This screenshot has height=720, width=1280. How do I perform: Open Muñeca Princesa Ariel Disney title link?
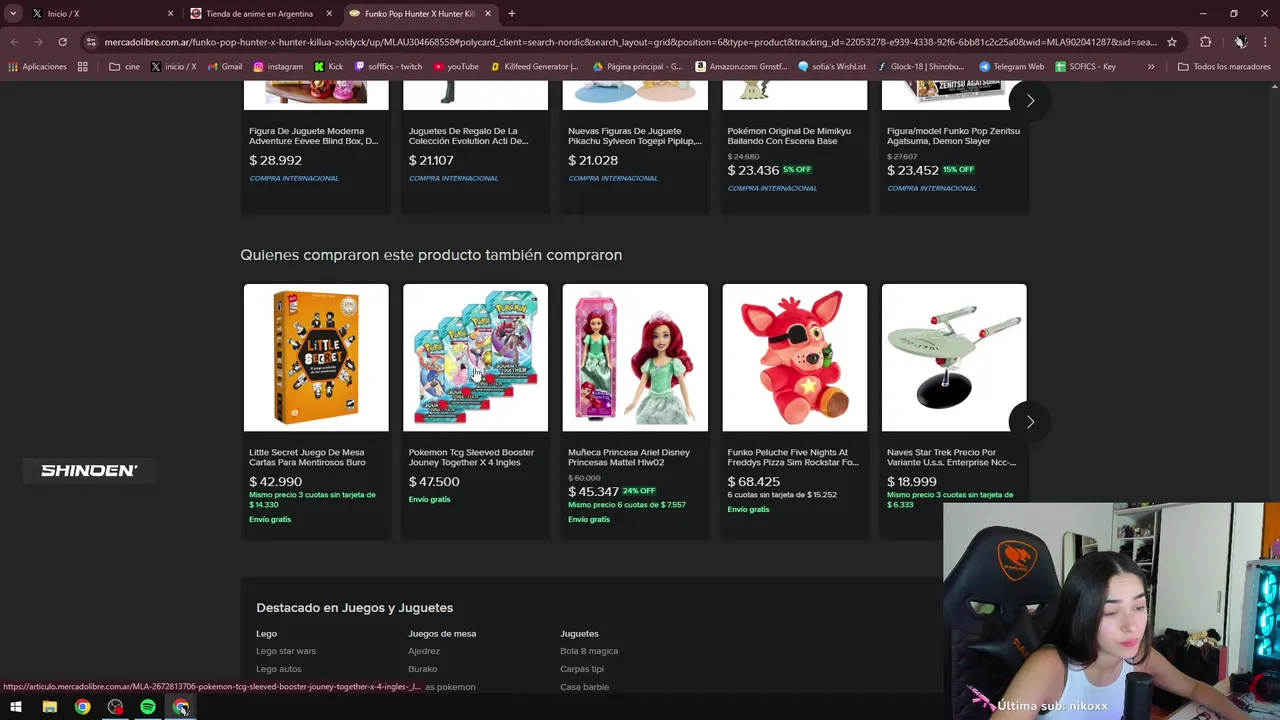point(629,457)
